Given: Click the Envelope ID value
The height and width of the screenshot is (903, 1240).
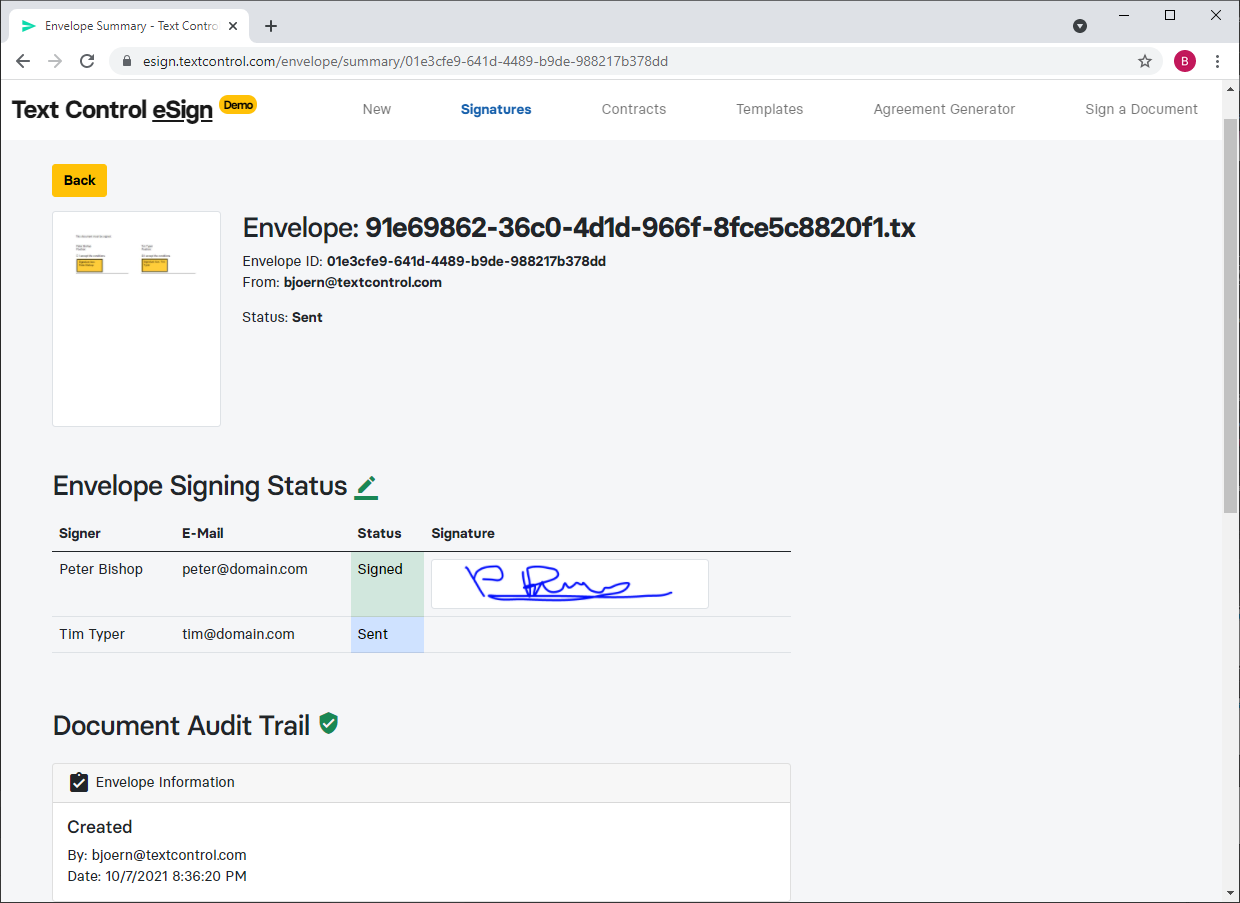Looking at the screenshot, I should coord(466,261).
